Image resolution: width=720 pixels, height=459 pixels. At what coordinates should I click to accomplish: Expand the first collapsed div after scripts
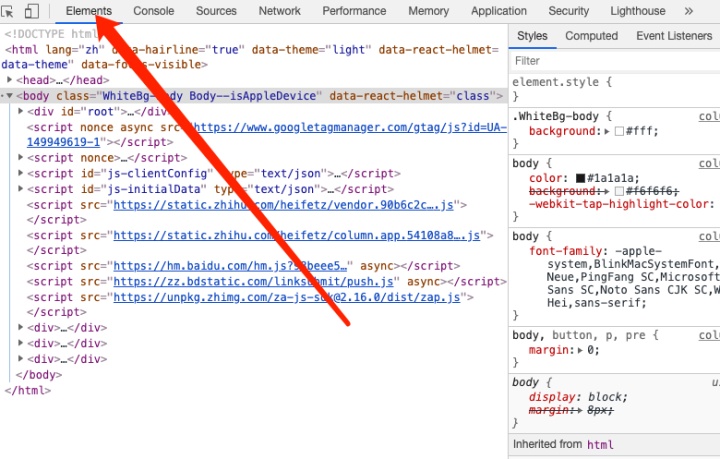pyautogui.click(x=20, y=327)
